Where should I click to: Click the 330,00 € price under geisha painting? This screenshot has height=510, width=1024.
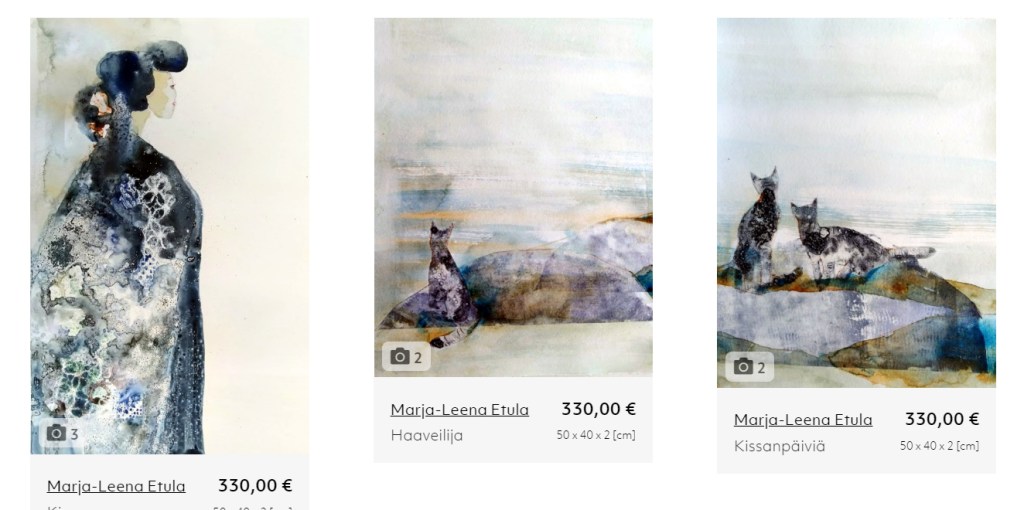coord(255,486)
